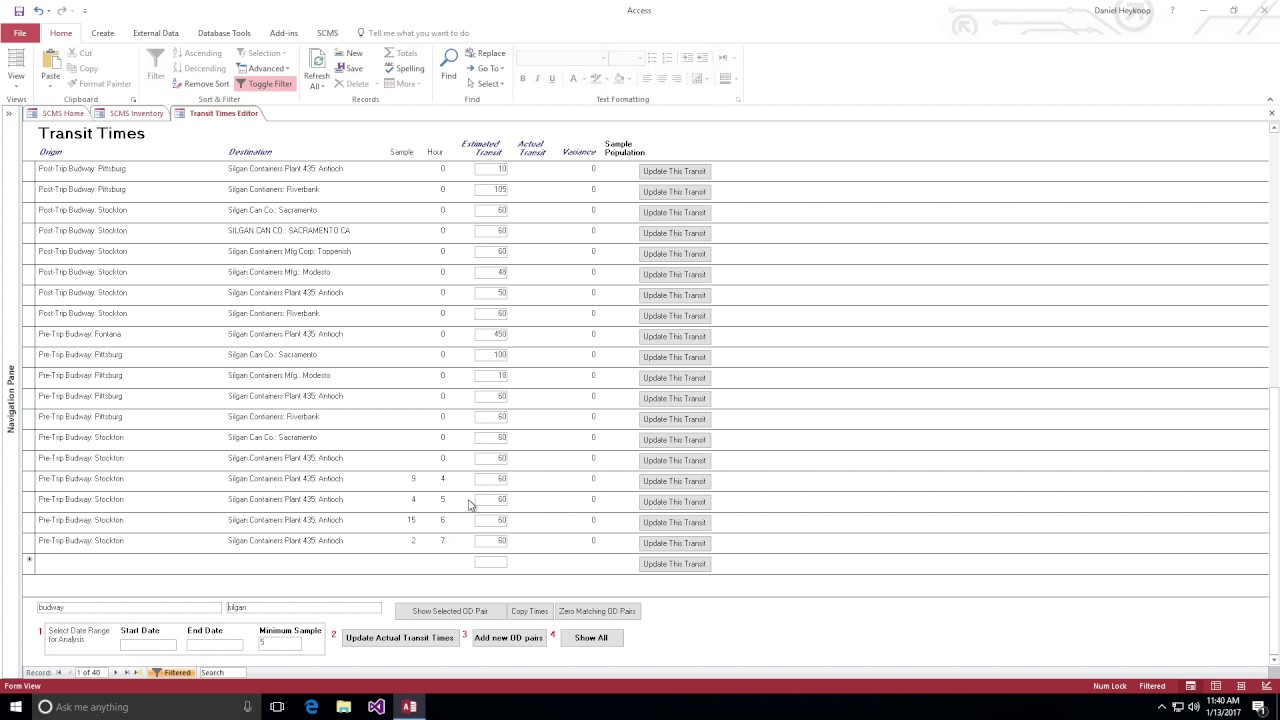Click the Show All button
Image resolution: width=1280 pixels, height=720 pixels.
click(x=591, y=638)
